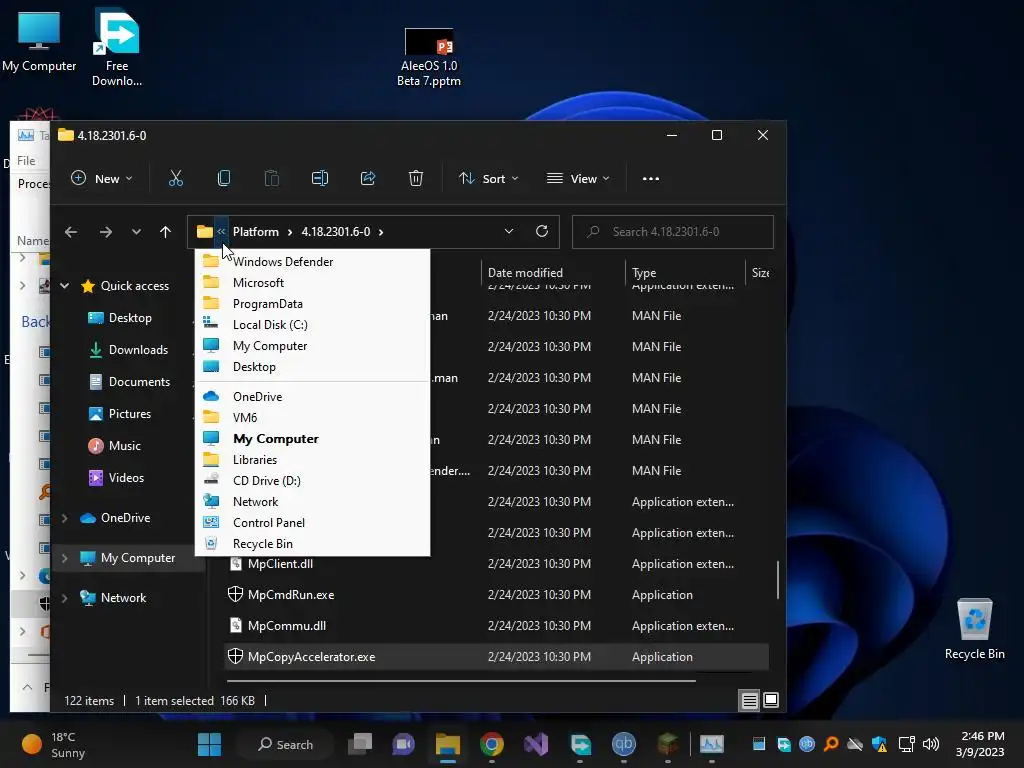Select AleeOS 1.0 Beta 7.pptm file on desktop

click(429, 57)
